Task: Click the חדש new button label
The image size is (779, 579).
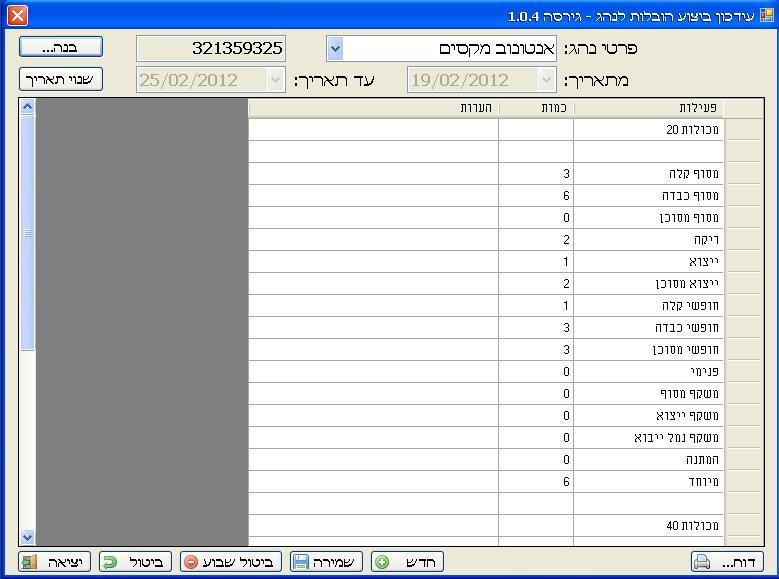Action: pyautogui.click(x=420, y=562)
